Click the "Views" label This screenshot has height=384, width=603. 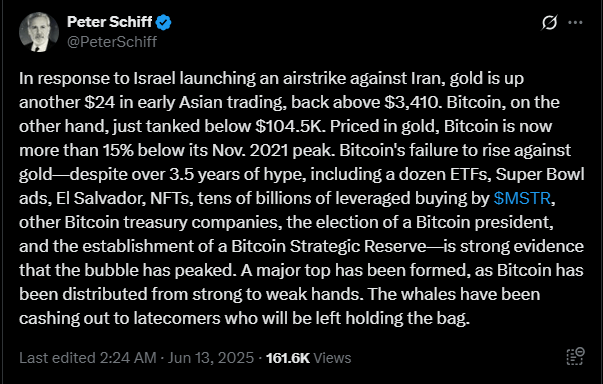pos(332,358)
